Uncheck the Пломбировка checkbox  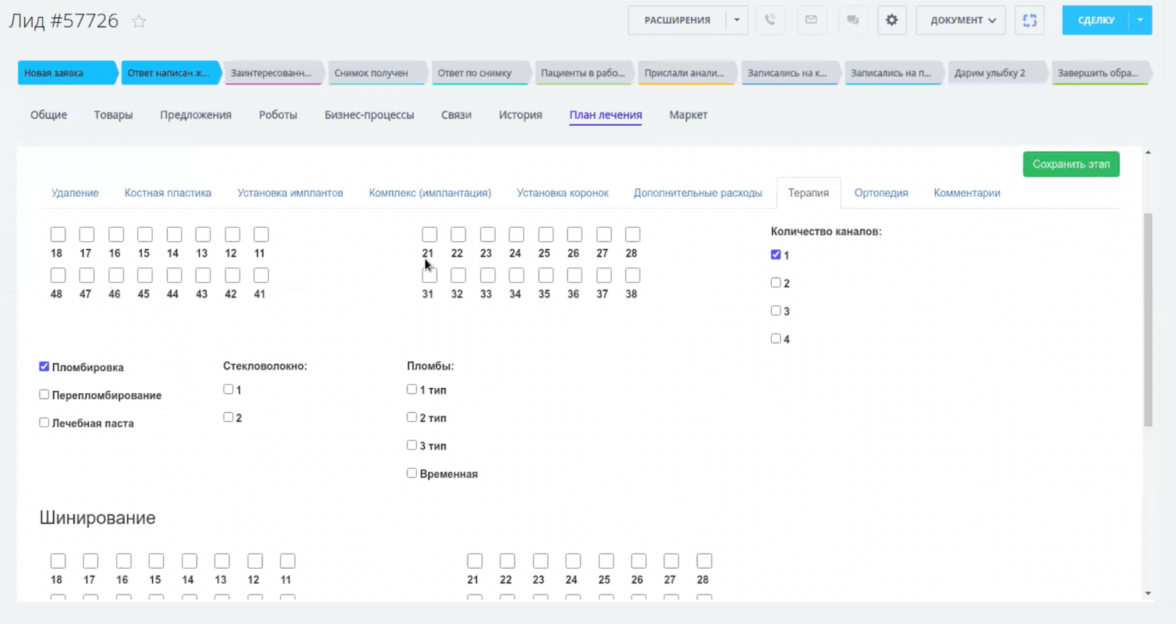(44, 367)
